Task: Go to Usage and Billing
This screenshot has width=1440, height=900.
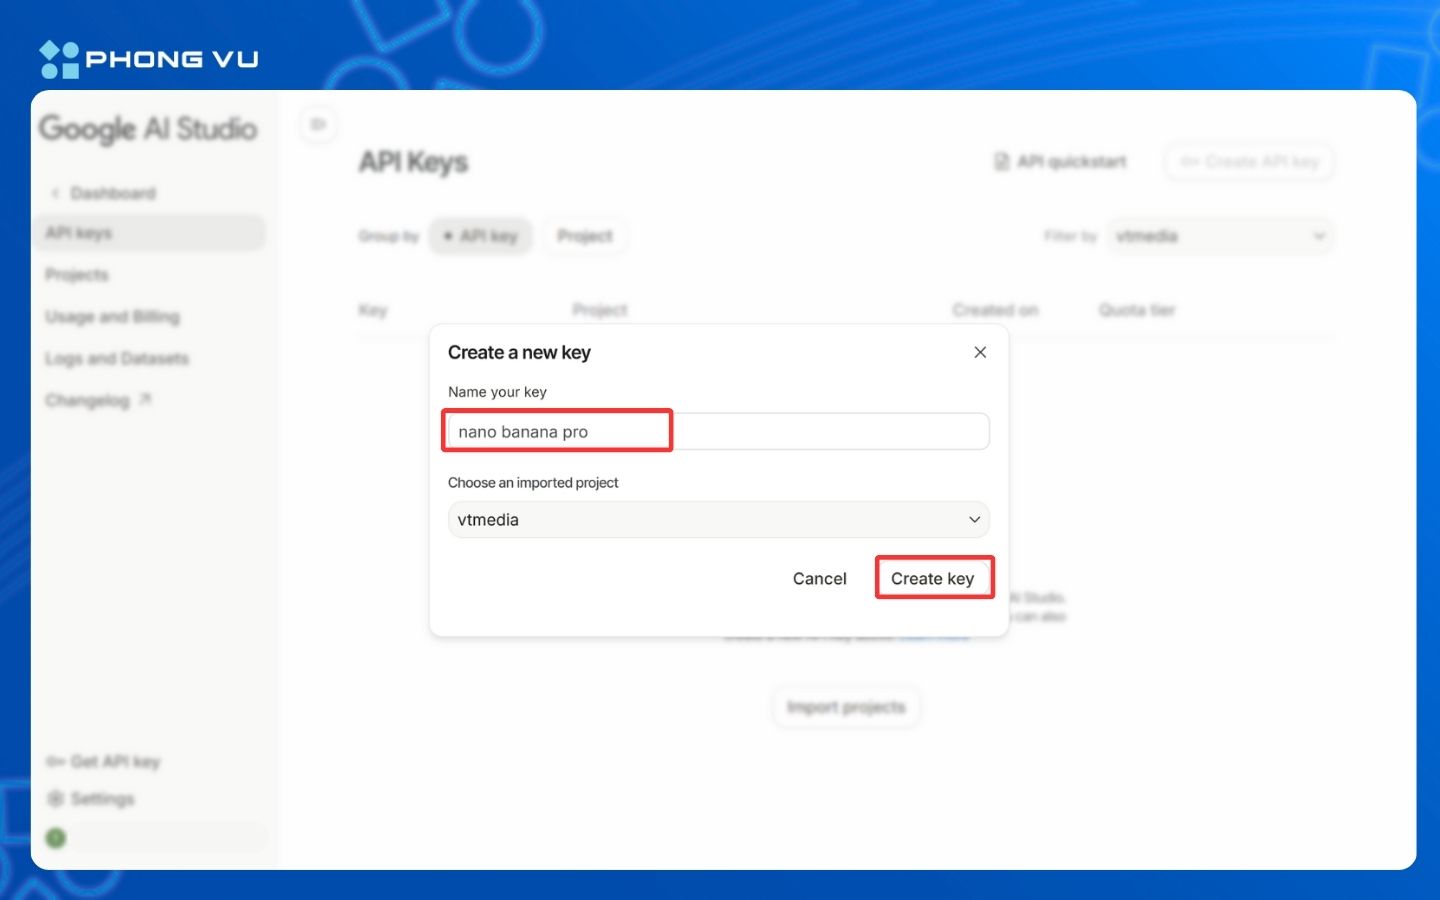Action: coord(112,317)
